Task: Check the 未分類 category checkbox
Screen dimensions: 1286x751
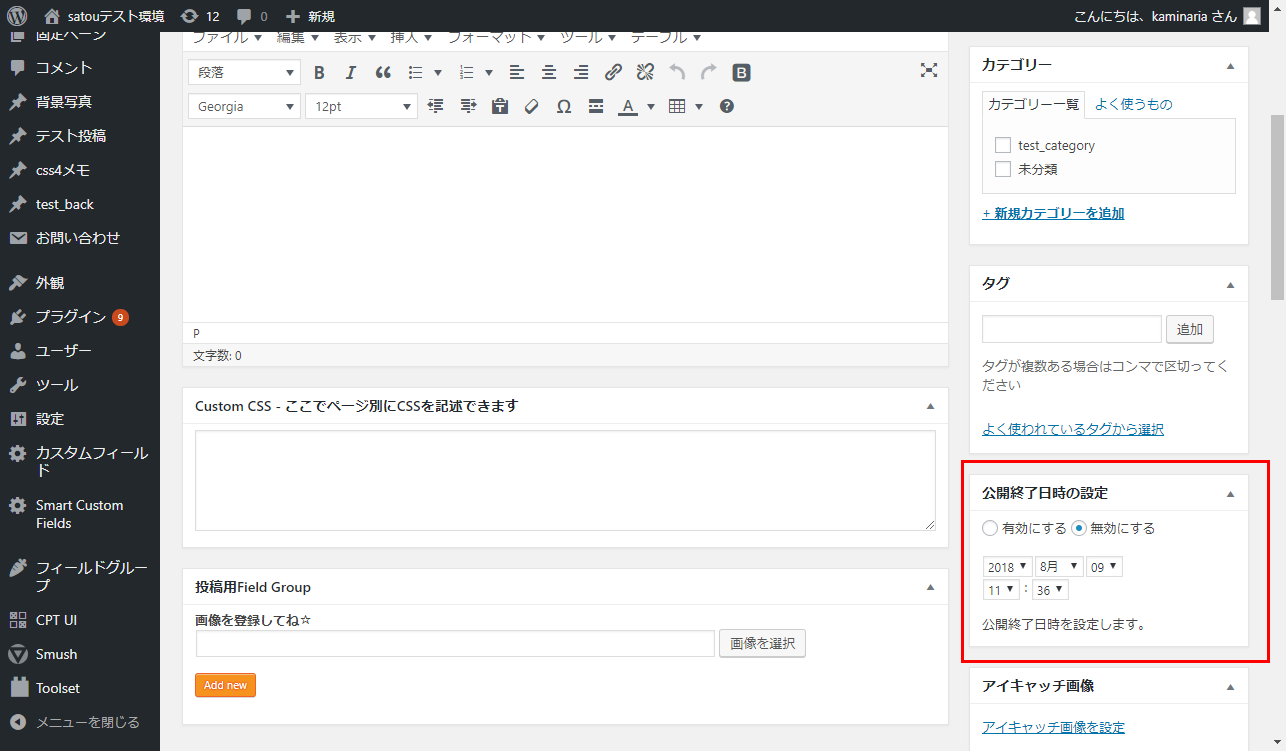Action: click(1003, 169)
